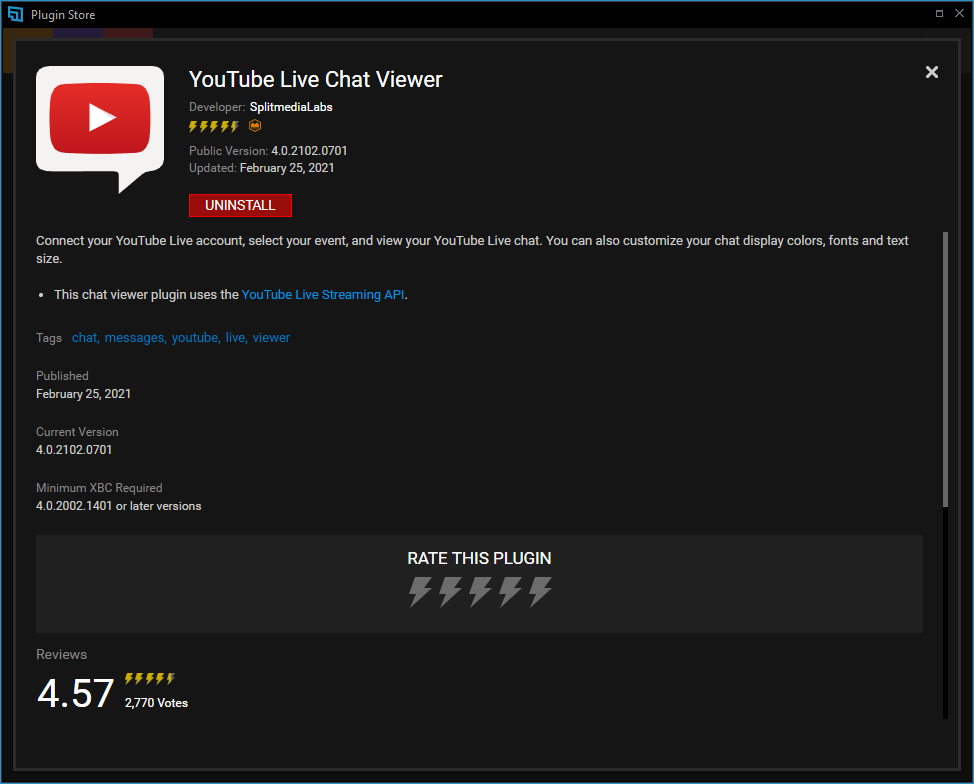Image resolution: width=974 pixels, height=784 pixels.
Task: Select the 'viewer' tag
Action: pyautogui.click(x=271, y=337)
